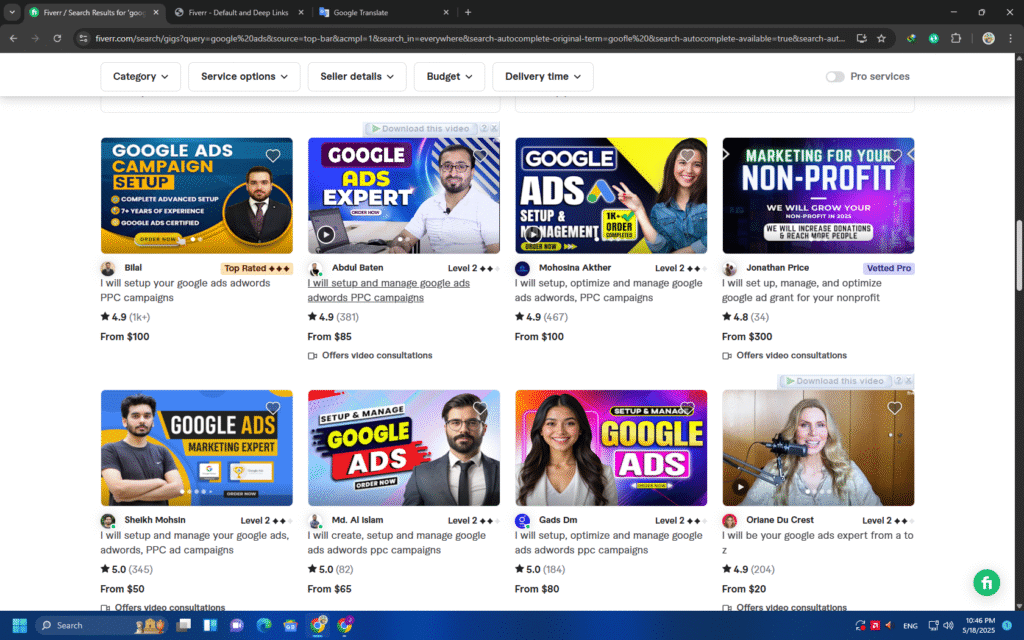Screen dimensions: 1024x640
Task: Click the green download extension icon
Action: 934,39
